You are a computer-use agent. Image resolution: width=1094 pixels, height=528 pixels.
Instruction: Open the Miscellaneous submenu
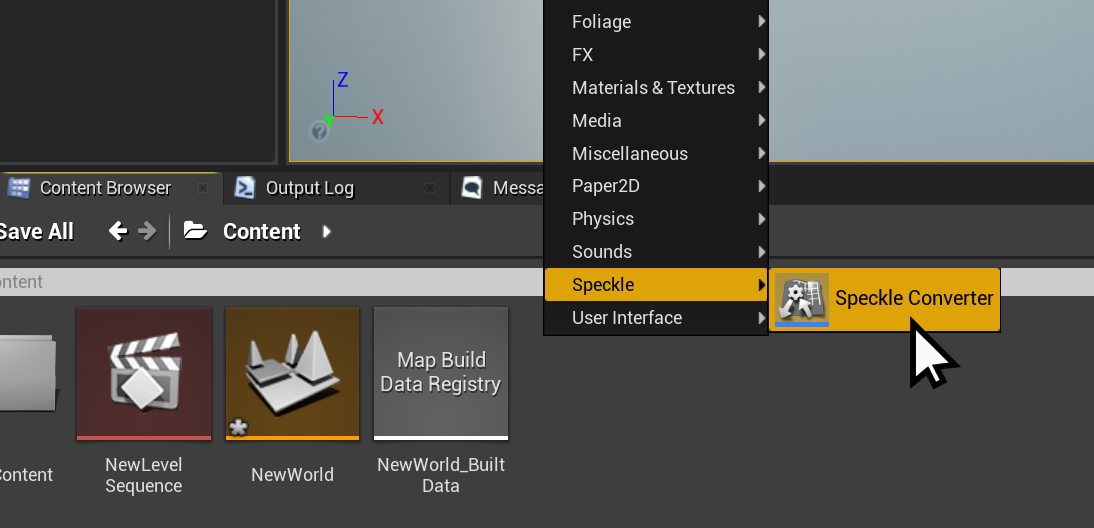click(656, 153)
